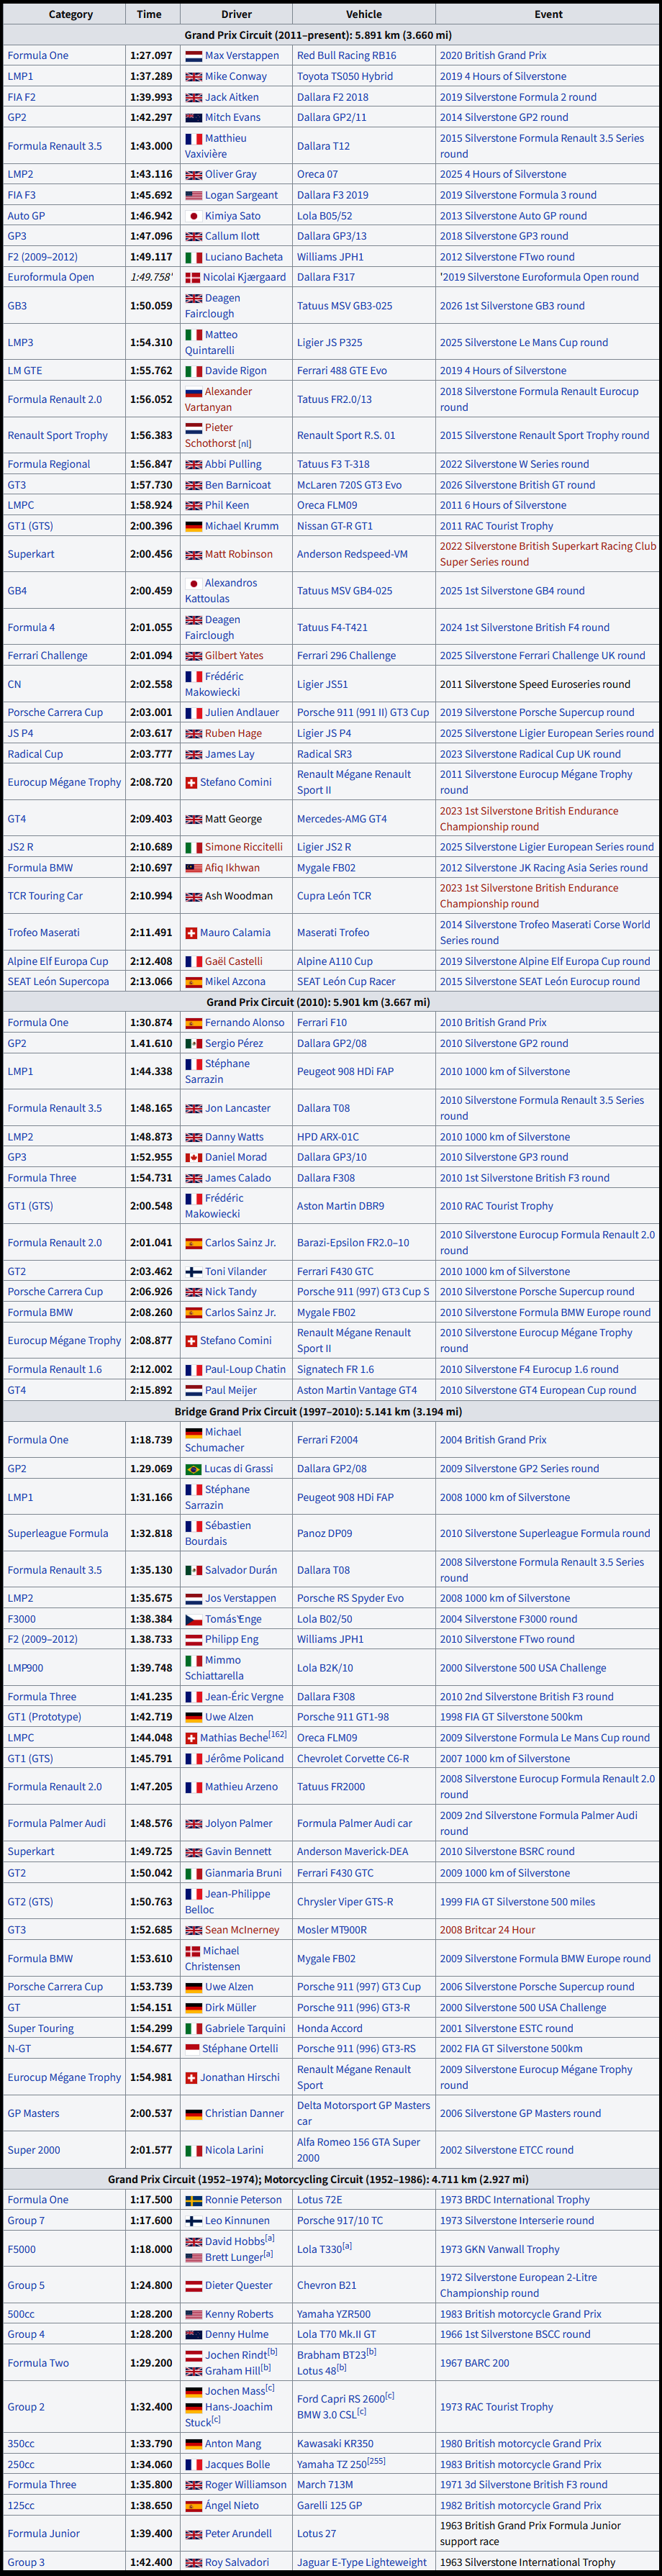662x2576 pixels.
Task: Click the Dutch flag beside Max Verstappen
Action: pos(193,56)
